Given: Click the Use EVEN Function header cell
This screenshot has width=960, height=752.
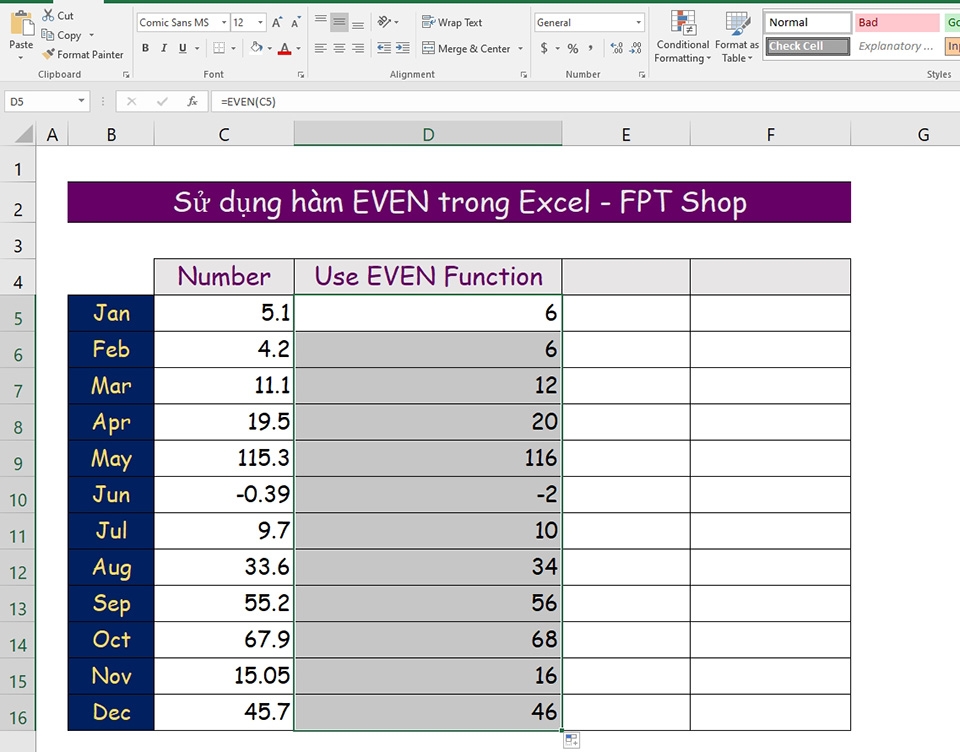Looking at the screenshot, I should [428, 277].
